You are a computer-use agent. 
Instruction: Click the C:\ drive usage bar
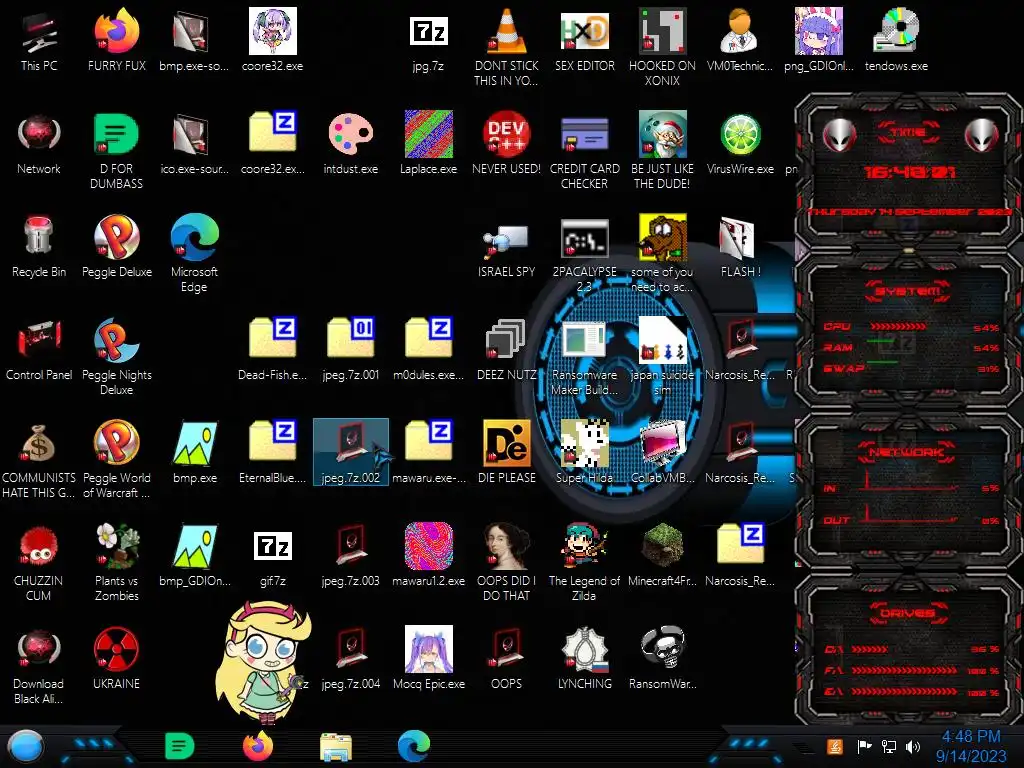pos(869,649)
